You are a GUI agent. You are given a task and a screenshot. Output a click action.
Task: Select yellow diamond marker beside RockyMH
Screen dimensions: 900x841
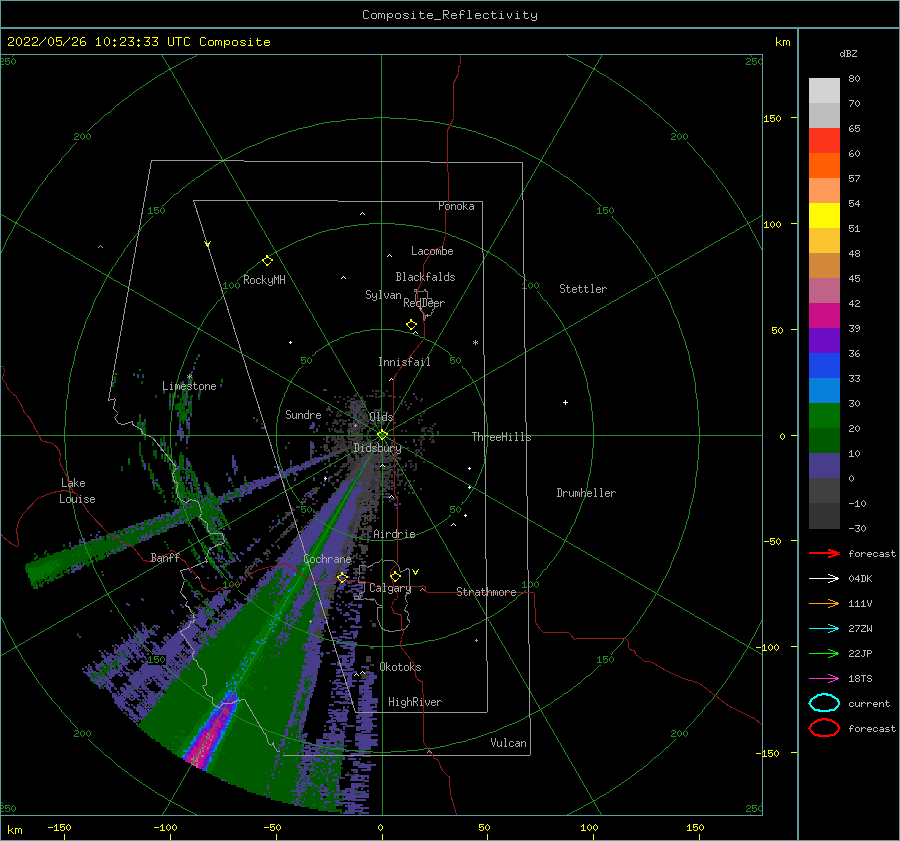coord(267,261)
